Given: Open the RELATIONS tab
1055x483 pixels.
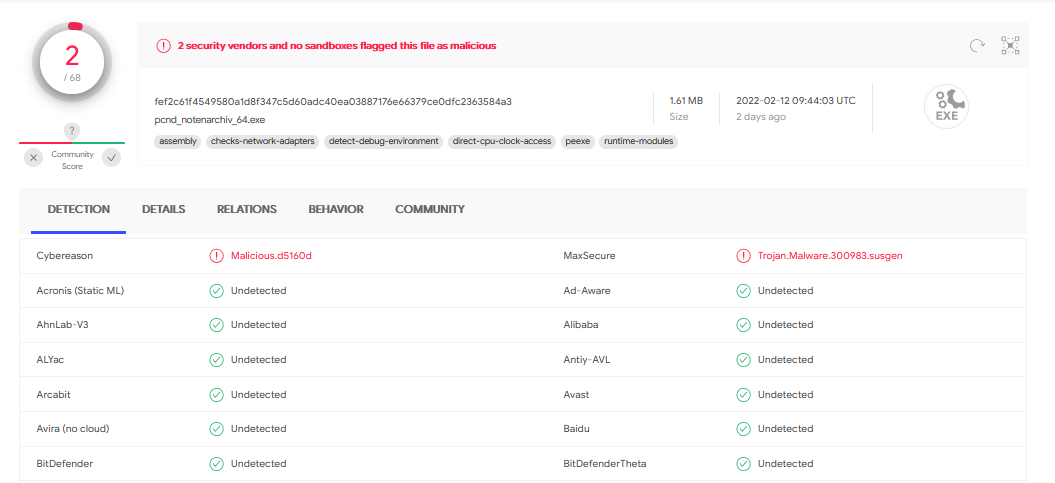Looking at the screenshot, I should [x=247, y=209].
